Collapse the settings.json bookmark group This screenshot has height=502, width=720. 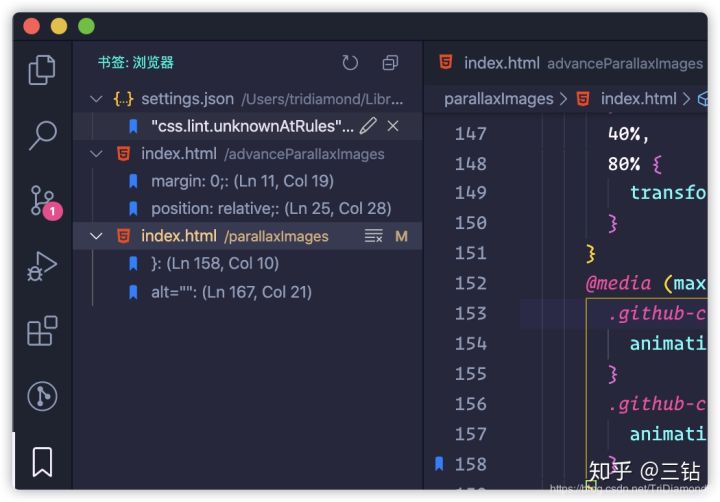click(96, 99)
